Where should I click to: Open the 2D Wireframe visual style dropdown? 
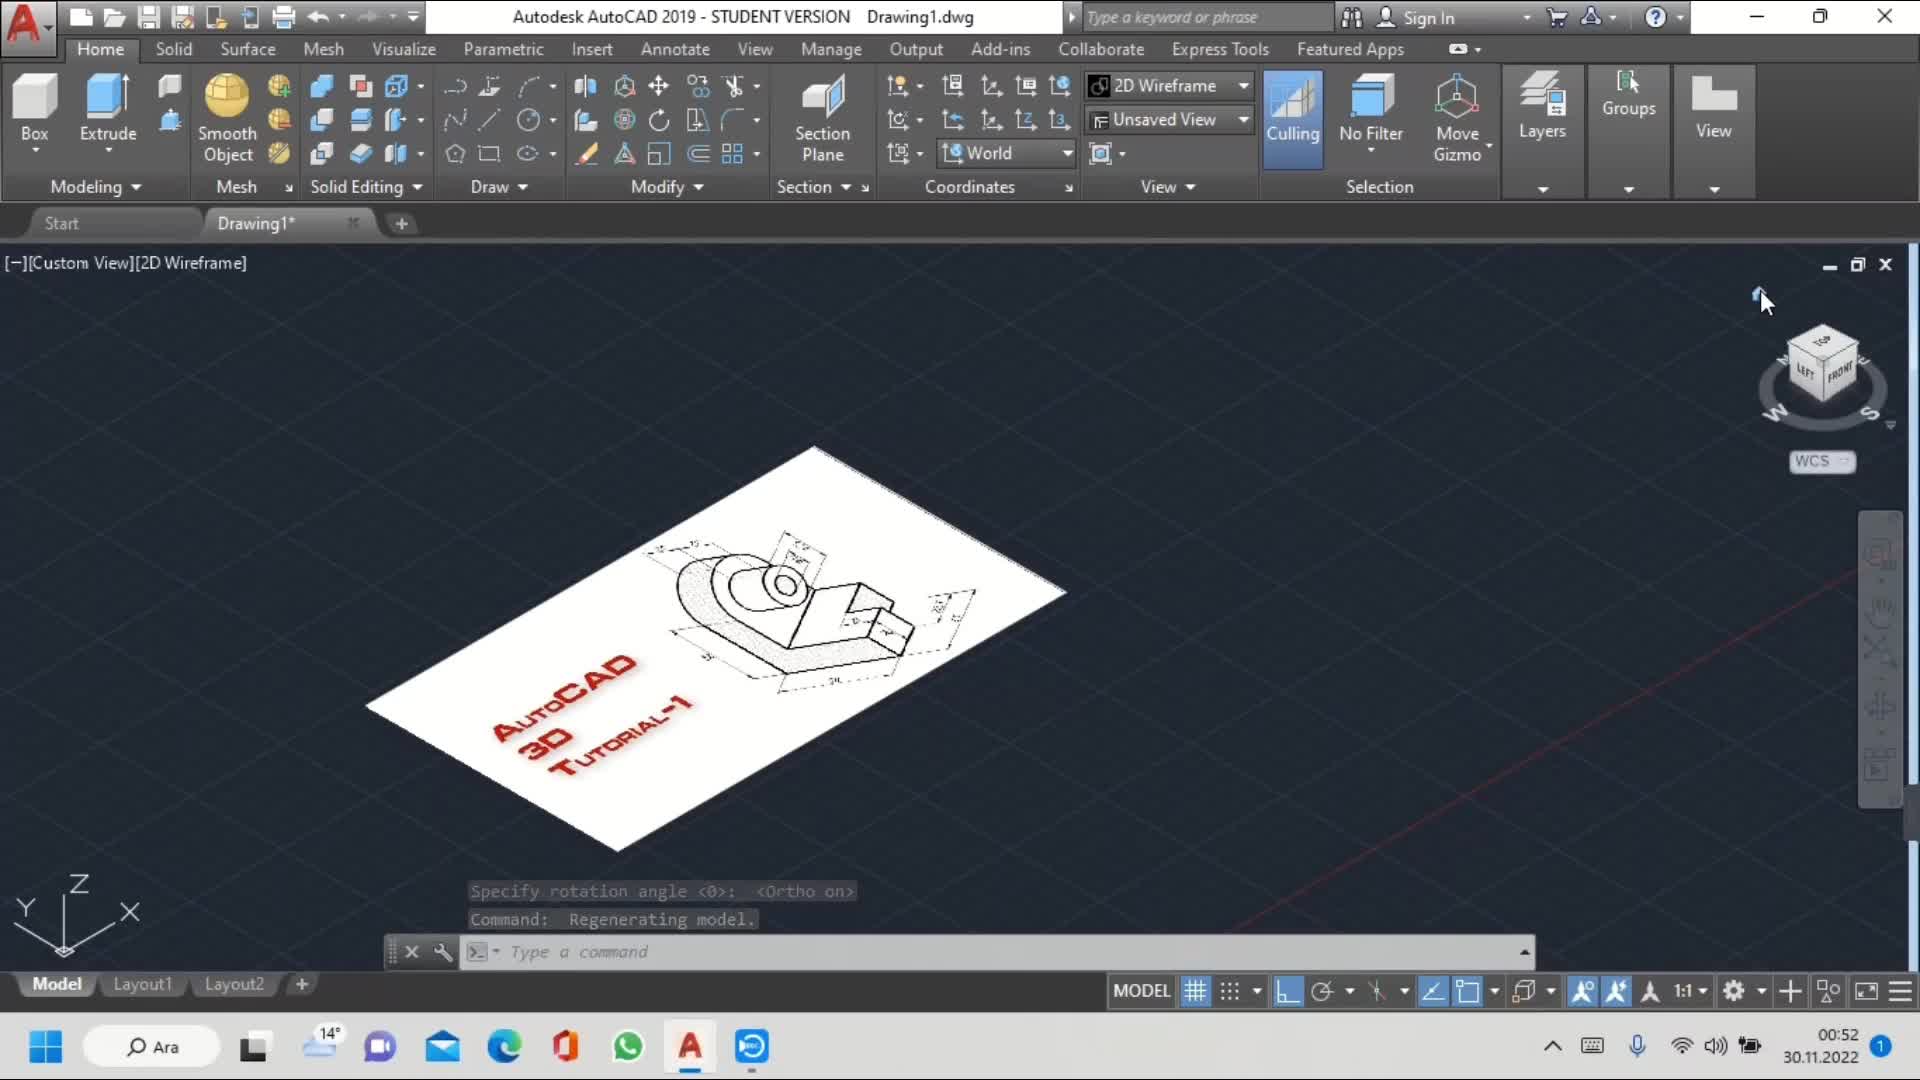click(x=1169, y=86)
